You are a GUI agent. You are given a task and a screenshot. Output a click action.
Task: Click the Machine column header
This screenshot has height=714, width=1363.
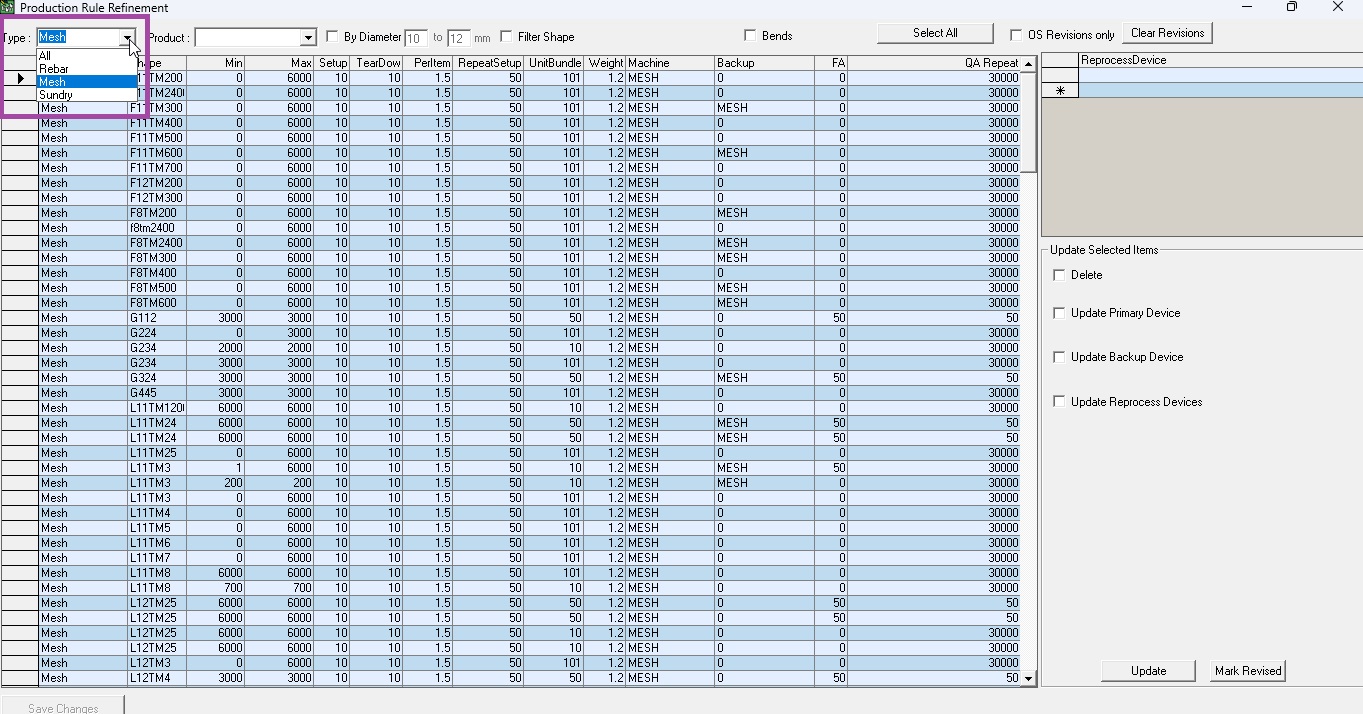click(670, 63)
